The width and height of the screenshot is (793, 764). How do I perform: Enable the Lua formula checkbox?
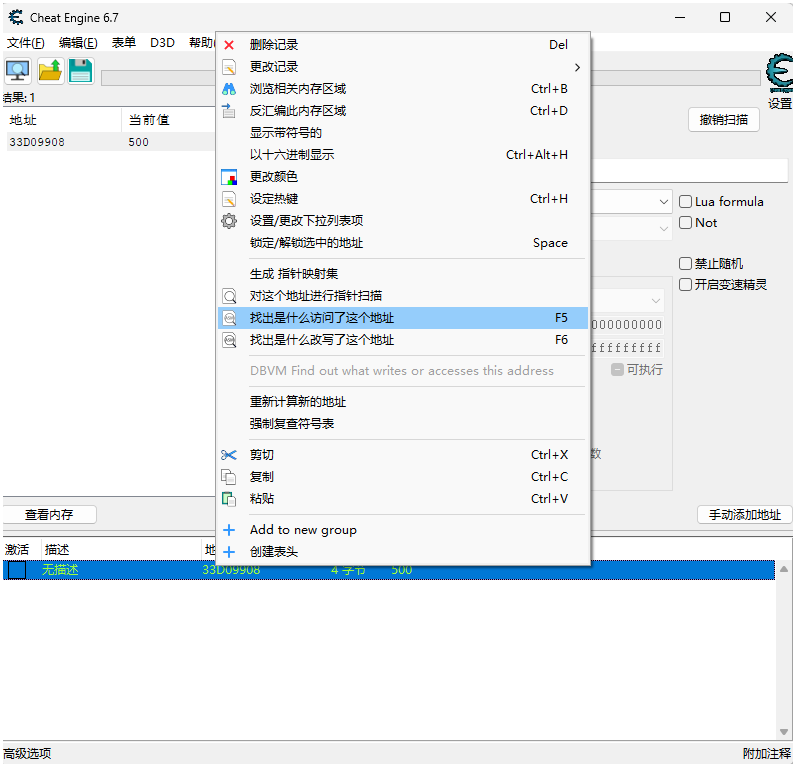[x=686, y=202]
